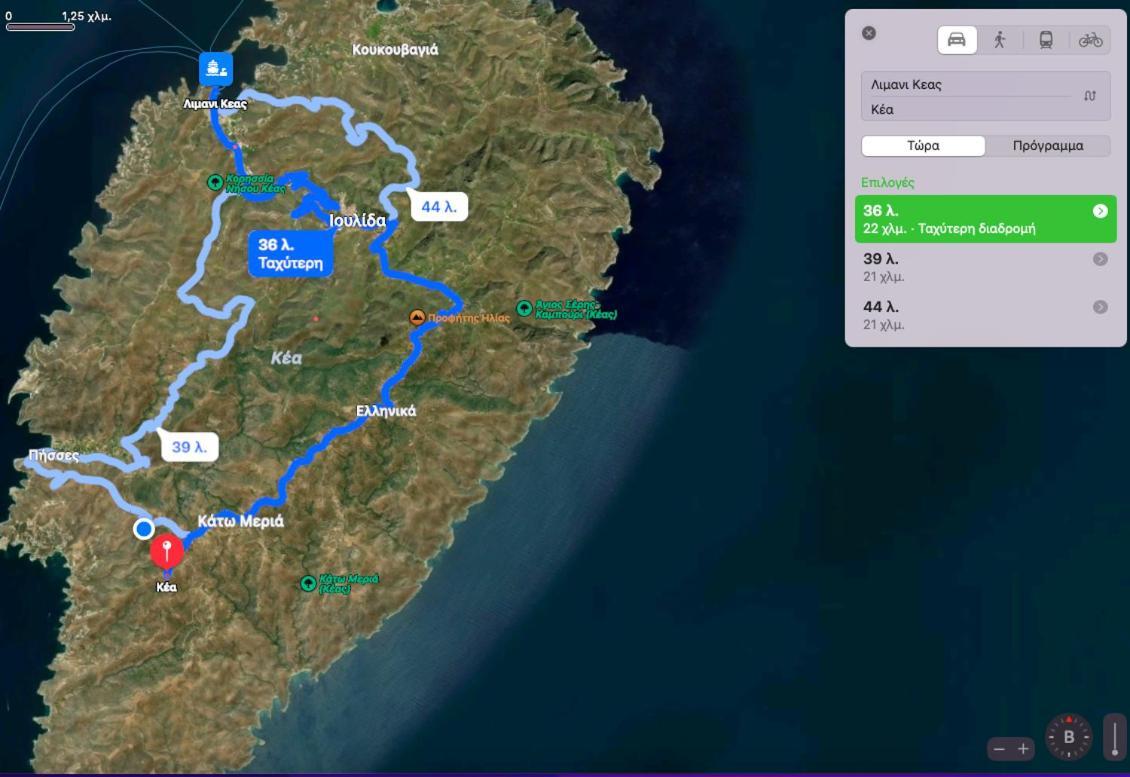Choose the 36 λ. fastest route option
The width and height of the screenshot is (1130, 777).
tap(985, 219)
